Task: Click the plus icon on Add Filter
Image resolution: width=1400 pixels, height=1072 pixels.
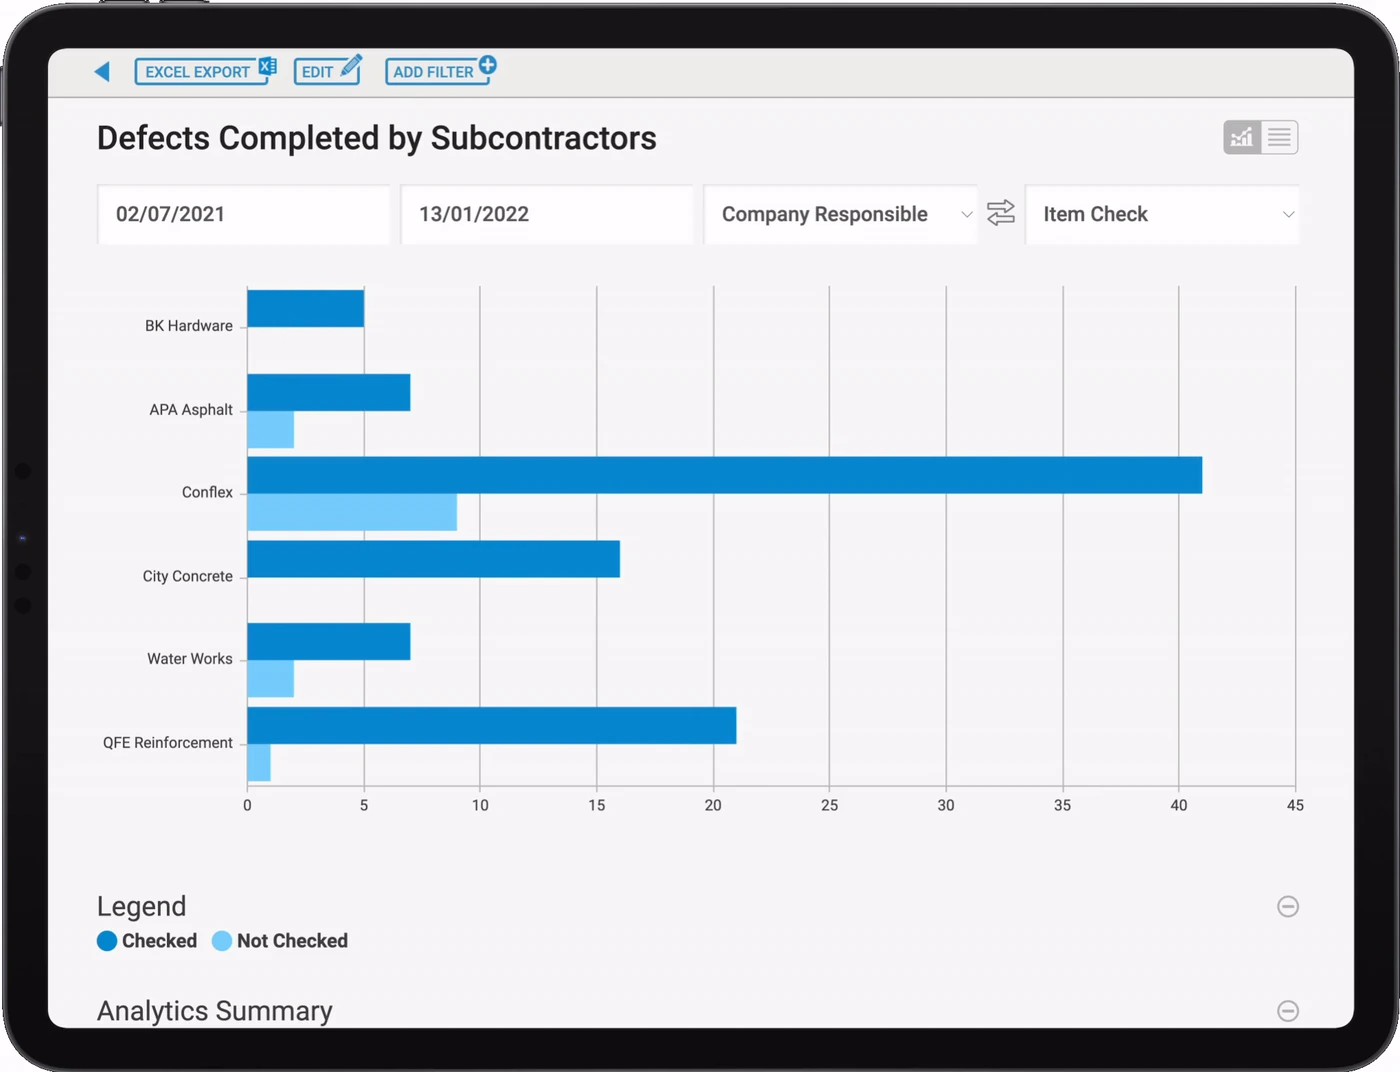Action: coord(487,65)
